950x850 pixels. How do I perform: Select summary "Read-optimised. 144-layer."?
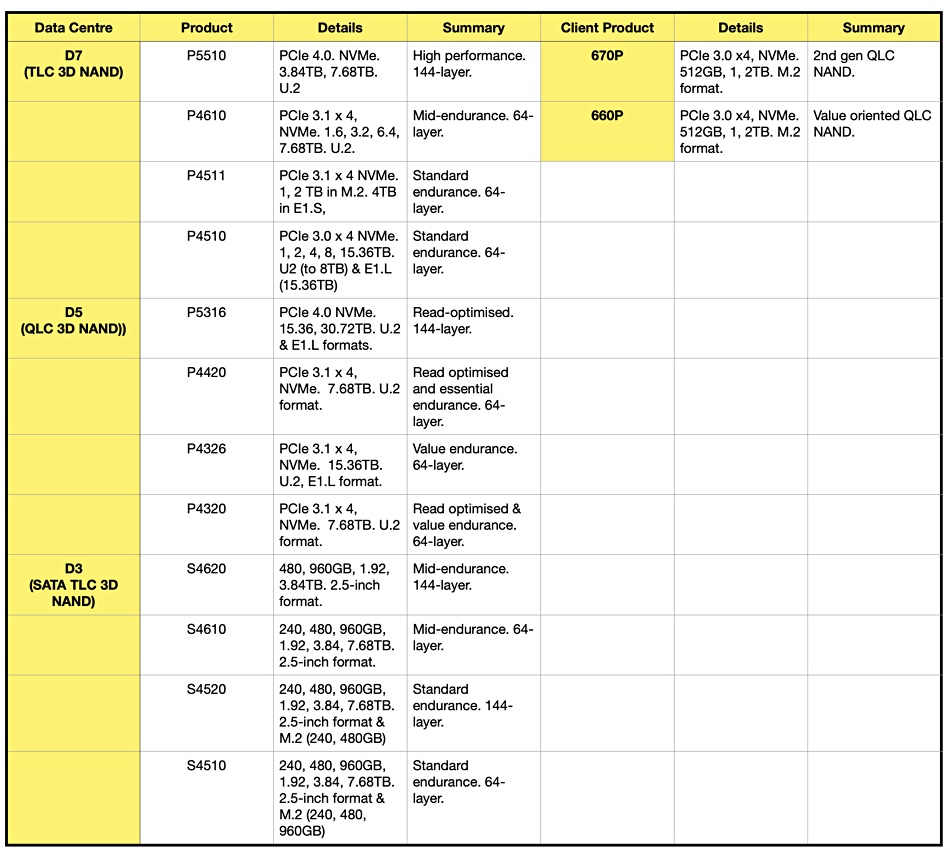point(474,328)
